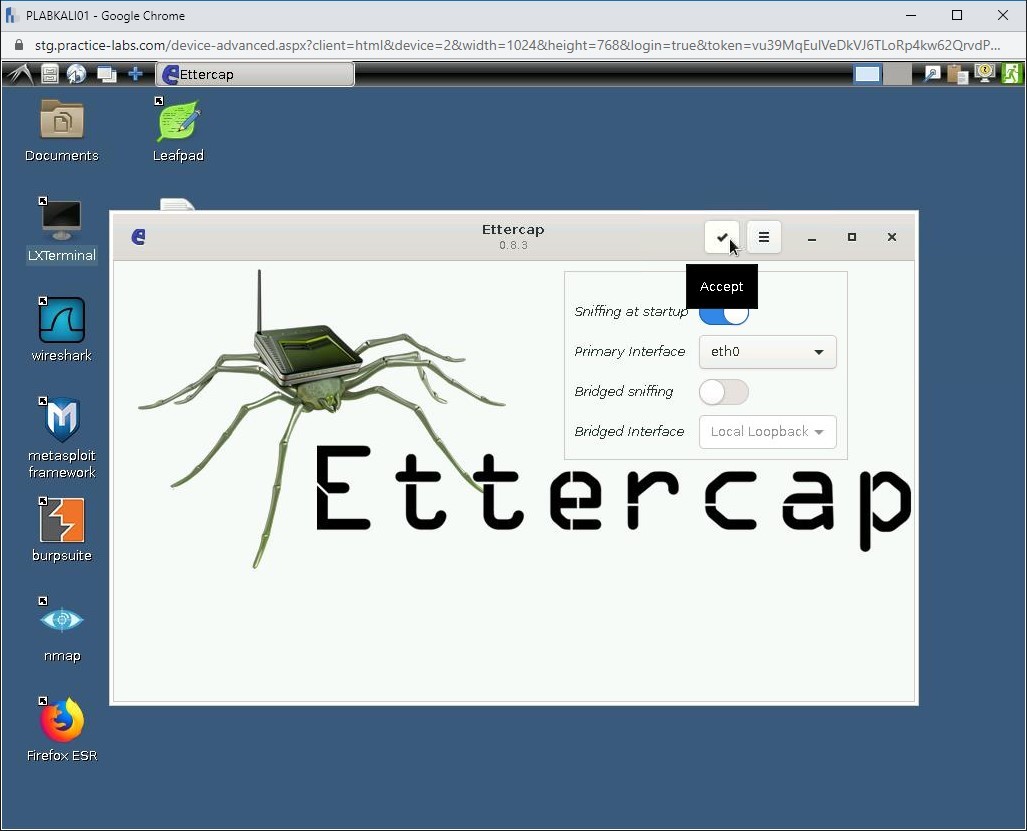
Task: Click inside the Chrome address bar
Action: coord(500,44)
